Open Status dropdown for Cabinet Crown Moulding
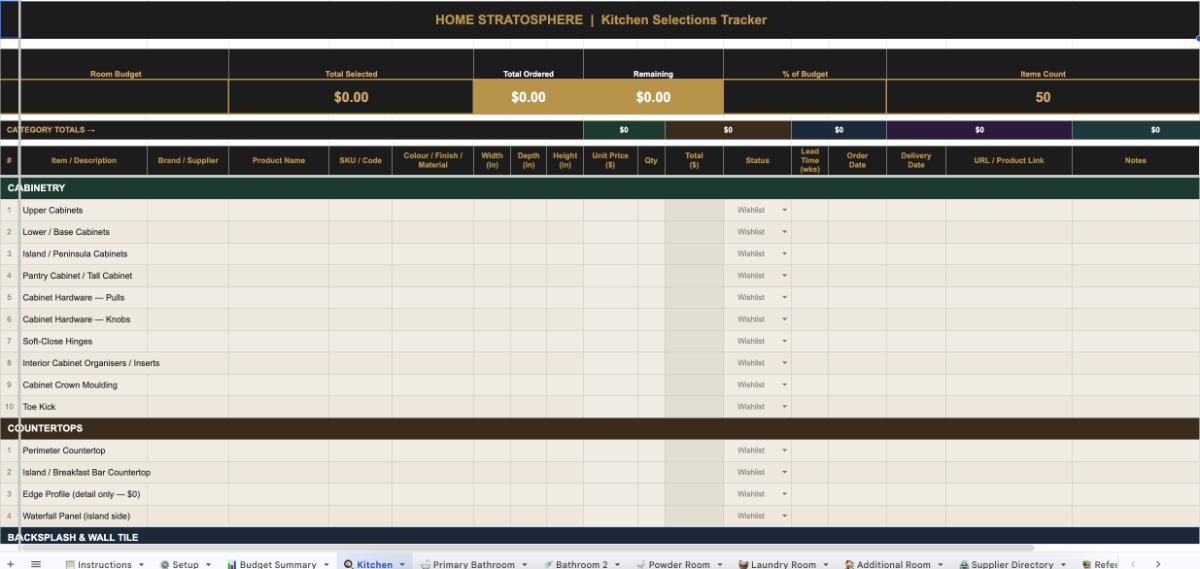Viewport: 1200px width, 569px height. pos(784,385)
